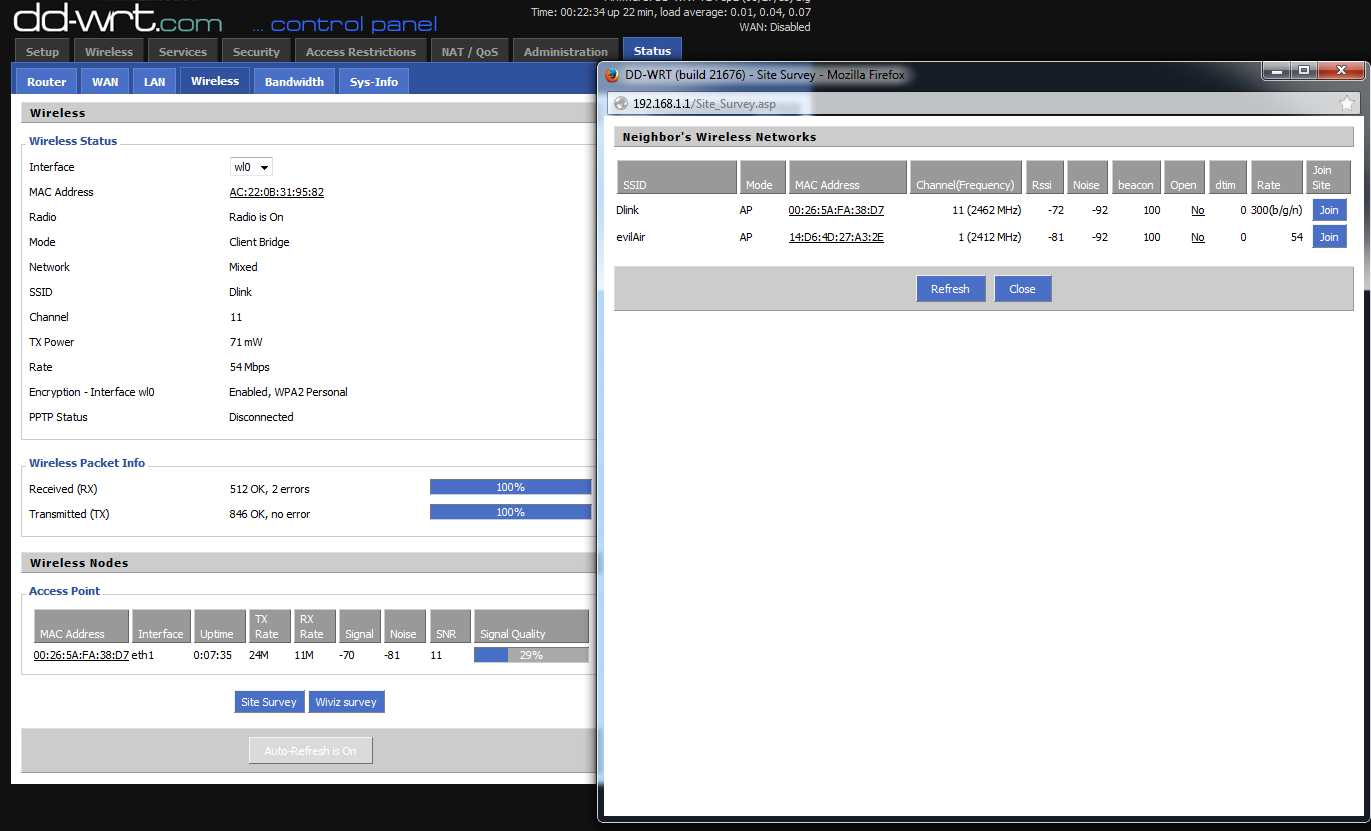The width and height of the screenshot is (1371, 831).
Task: Click the '512 OK, 2 errors' value
Action: [270, 489]
